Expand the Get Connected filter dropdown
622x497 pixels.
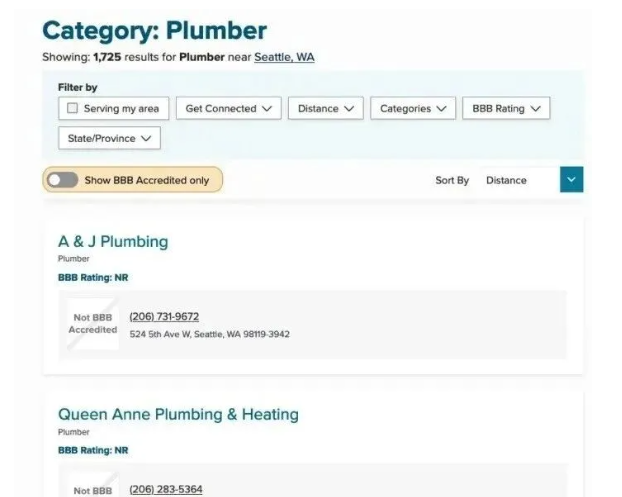(x=228, y=109)
